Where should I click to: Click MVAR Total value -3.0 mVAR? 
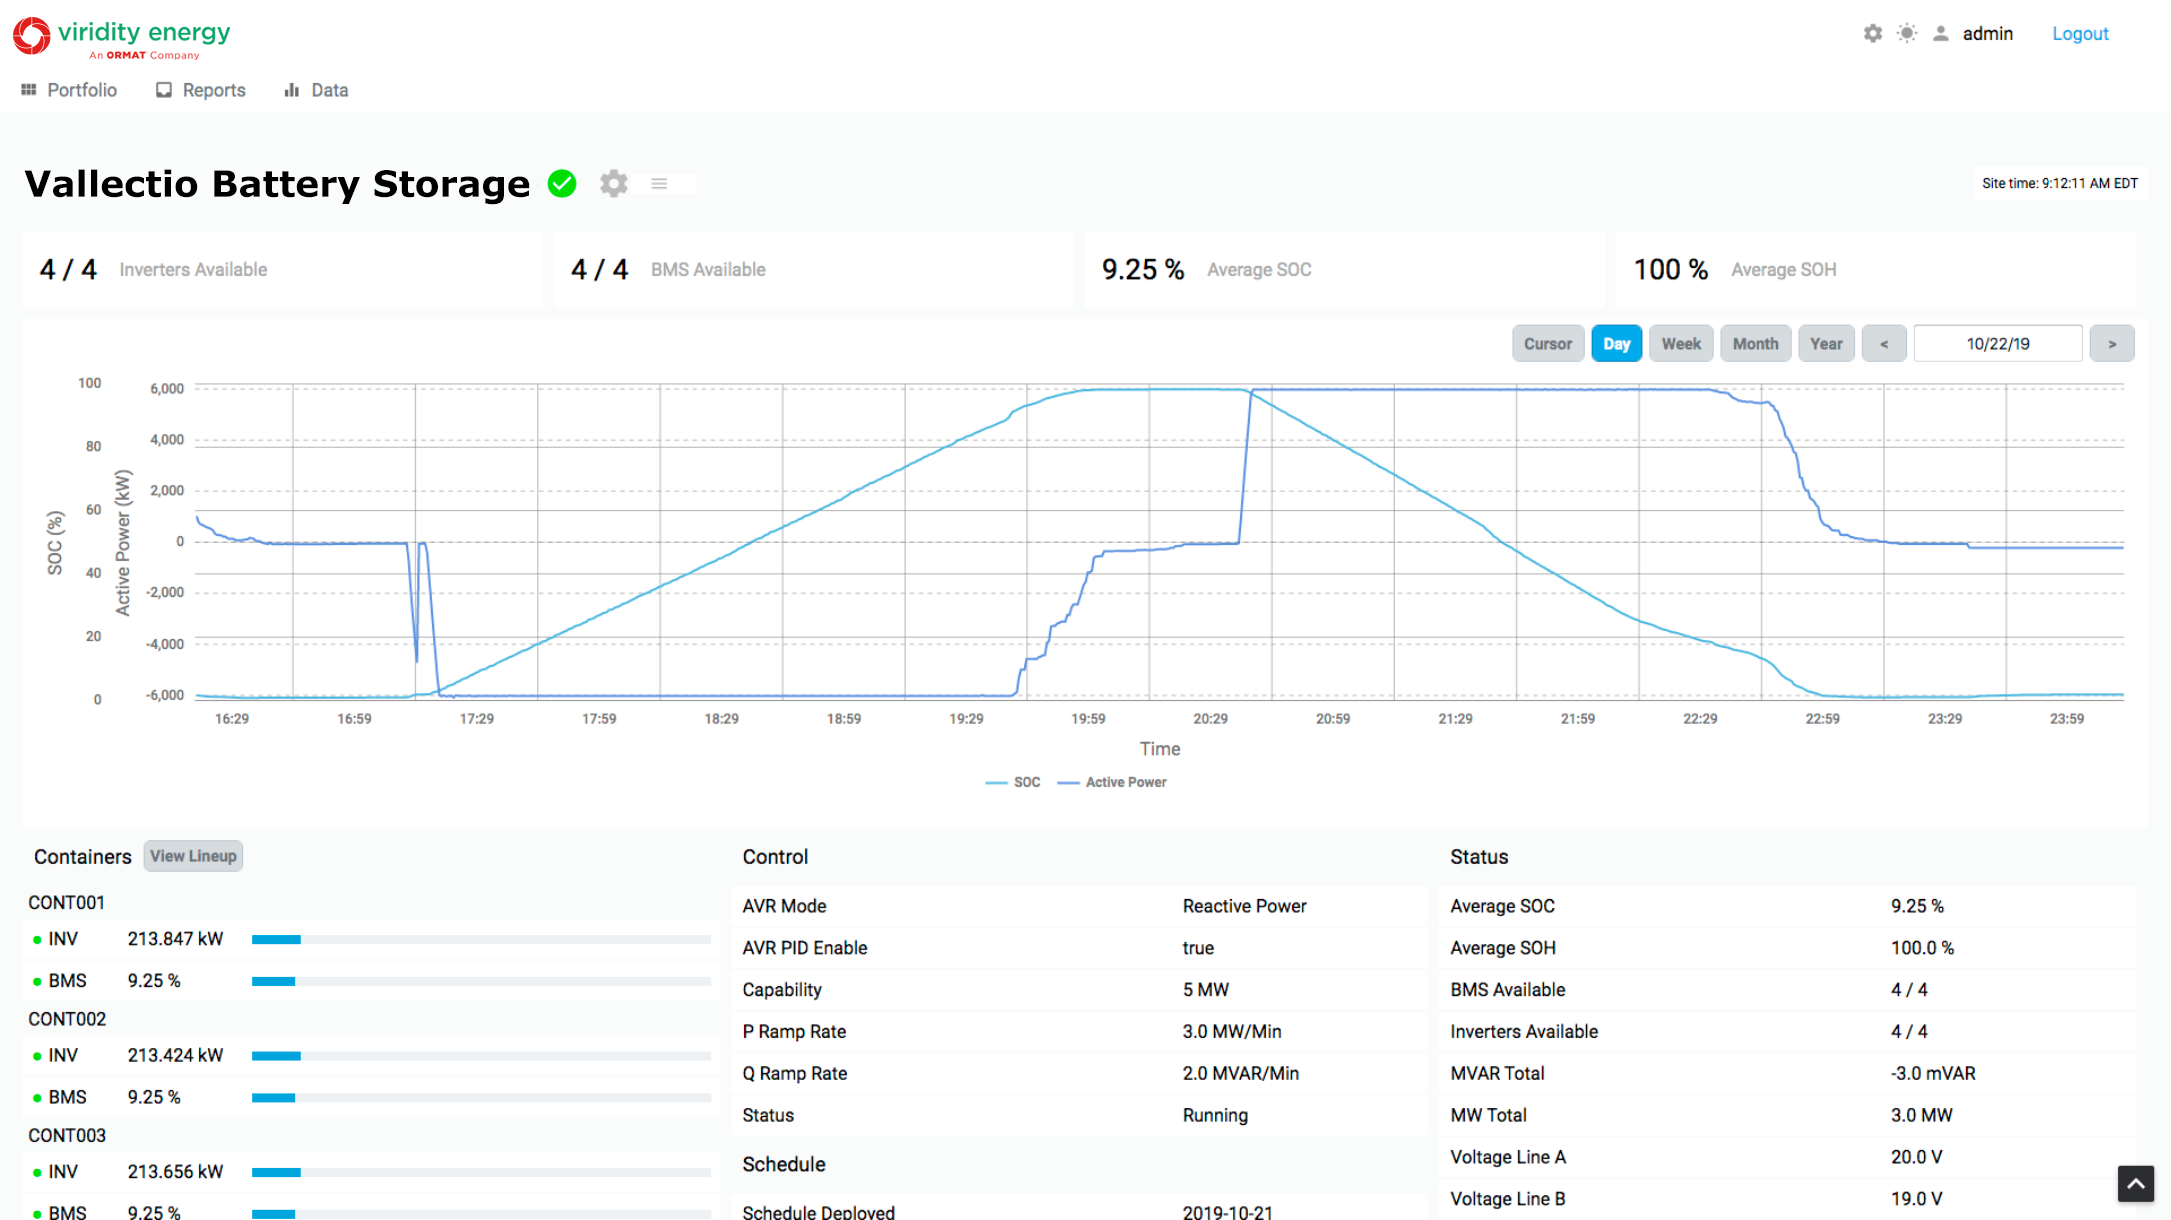pos(1933,1073)
